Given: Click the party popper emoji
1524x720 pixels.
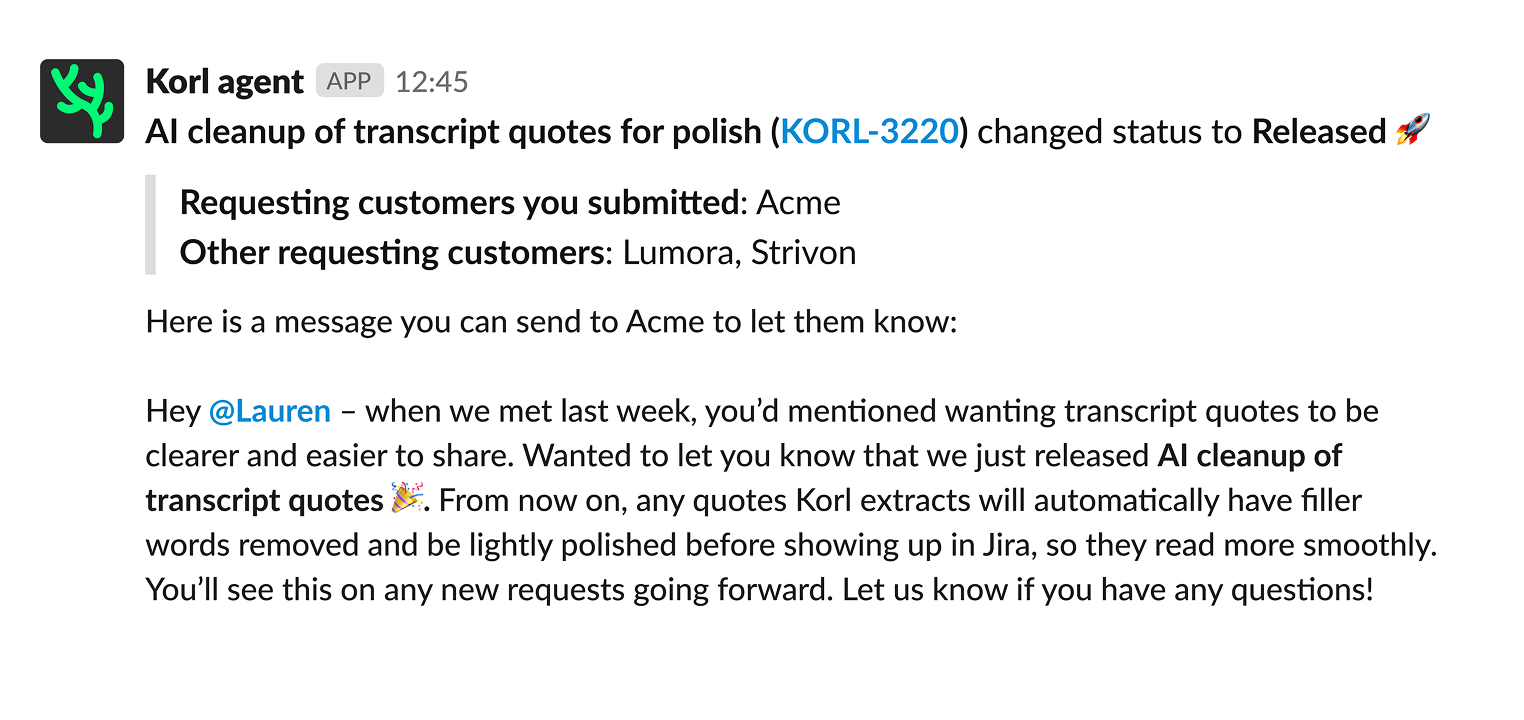Looking at the screenshot, I should pyautogui.click(x=405, y=499).
